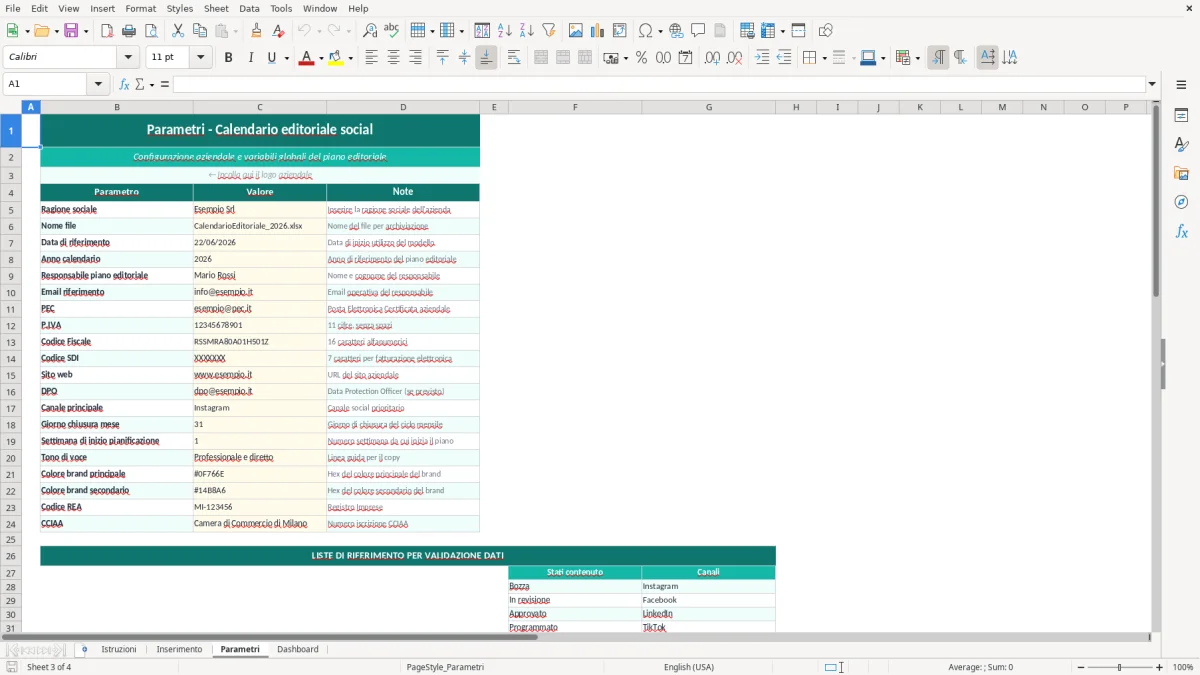Format as percent icon
The image size is (1200, 675).
click(x=641, y=58)
